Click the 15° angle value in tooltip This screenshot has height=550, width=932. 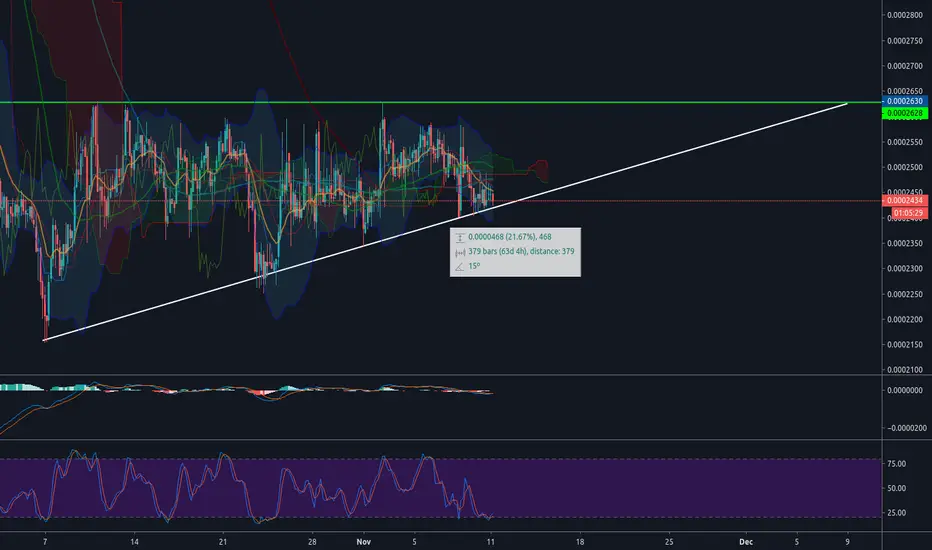coord(474,266)
